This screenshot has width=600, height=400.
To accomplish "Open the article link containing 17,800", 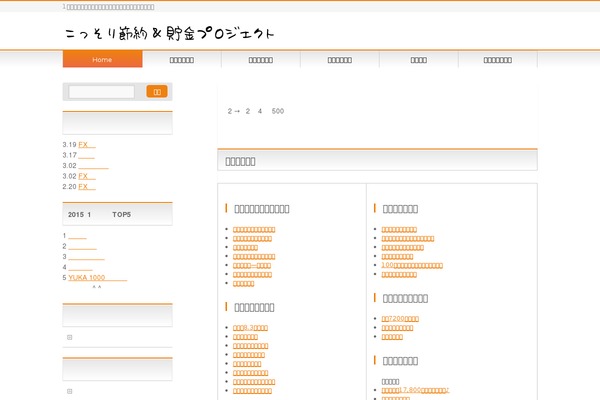I will 415,390.
